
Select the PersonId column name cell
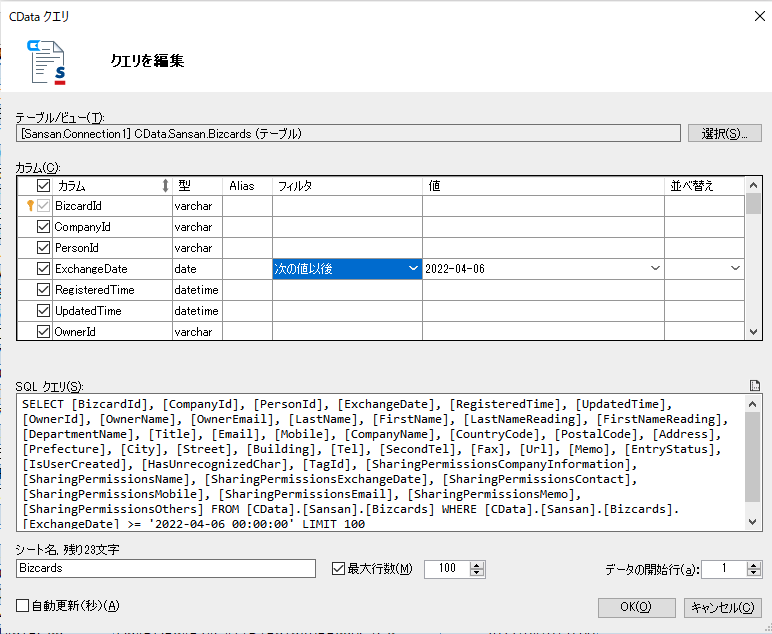(112, 248)
